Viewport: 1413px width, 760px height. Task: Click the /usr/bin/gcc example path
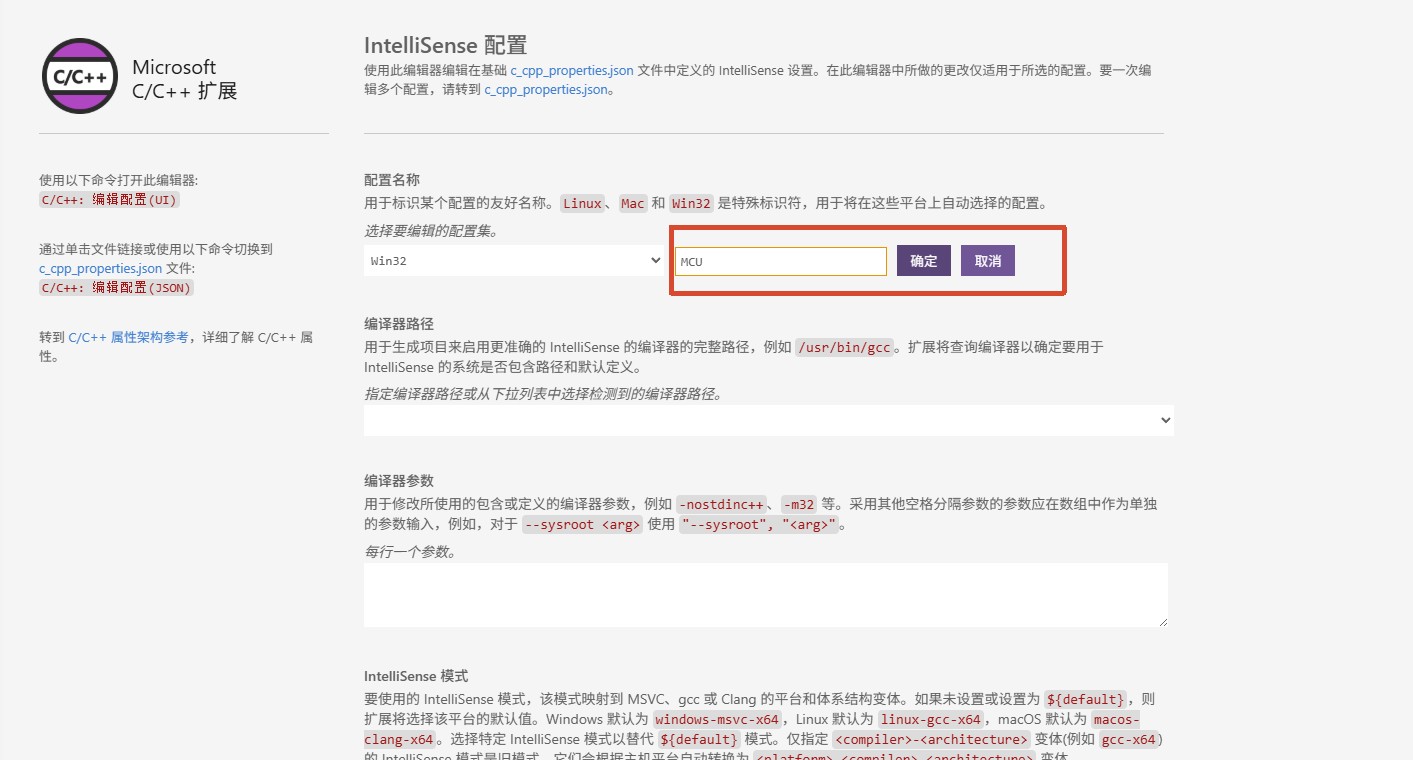(x=844, y=347)
